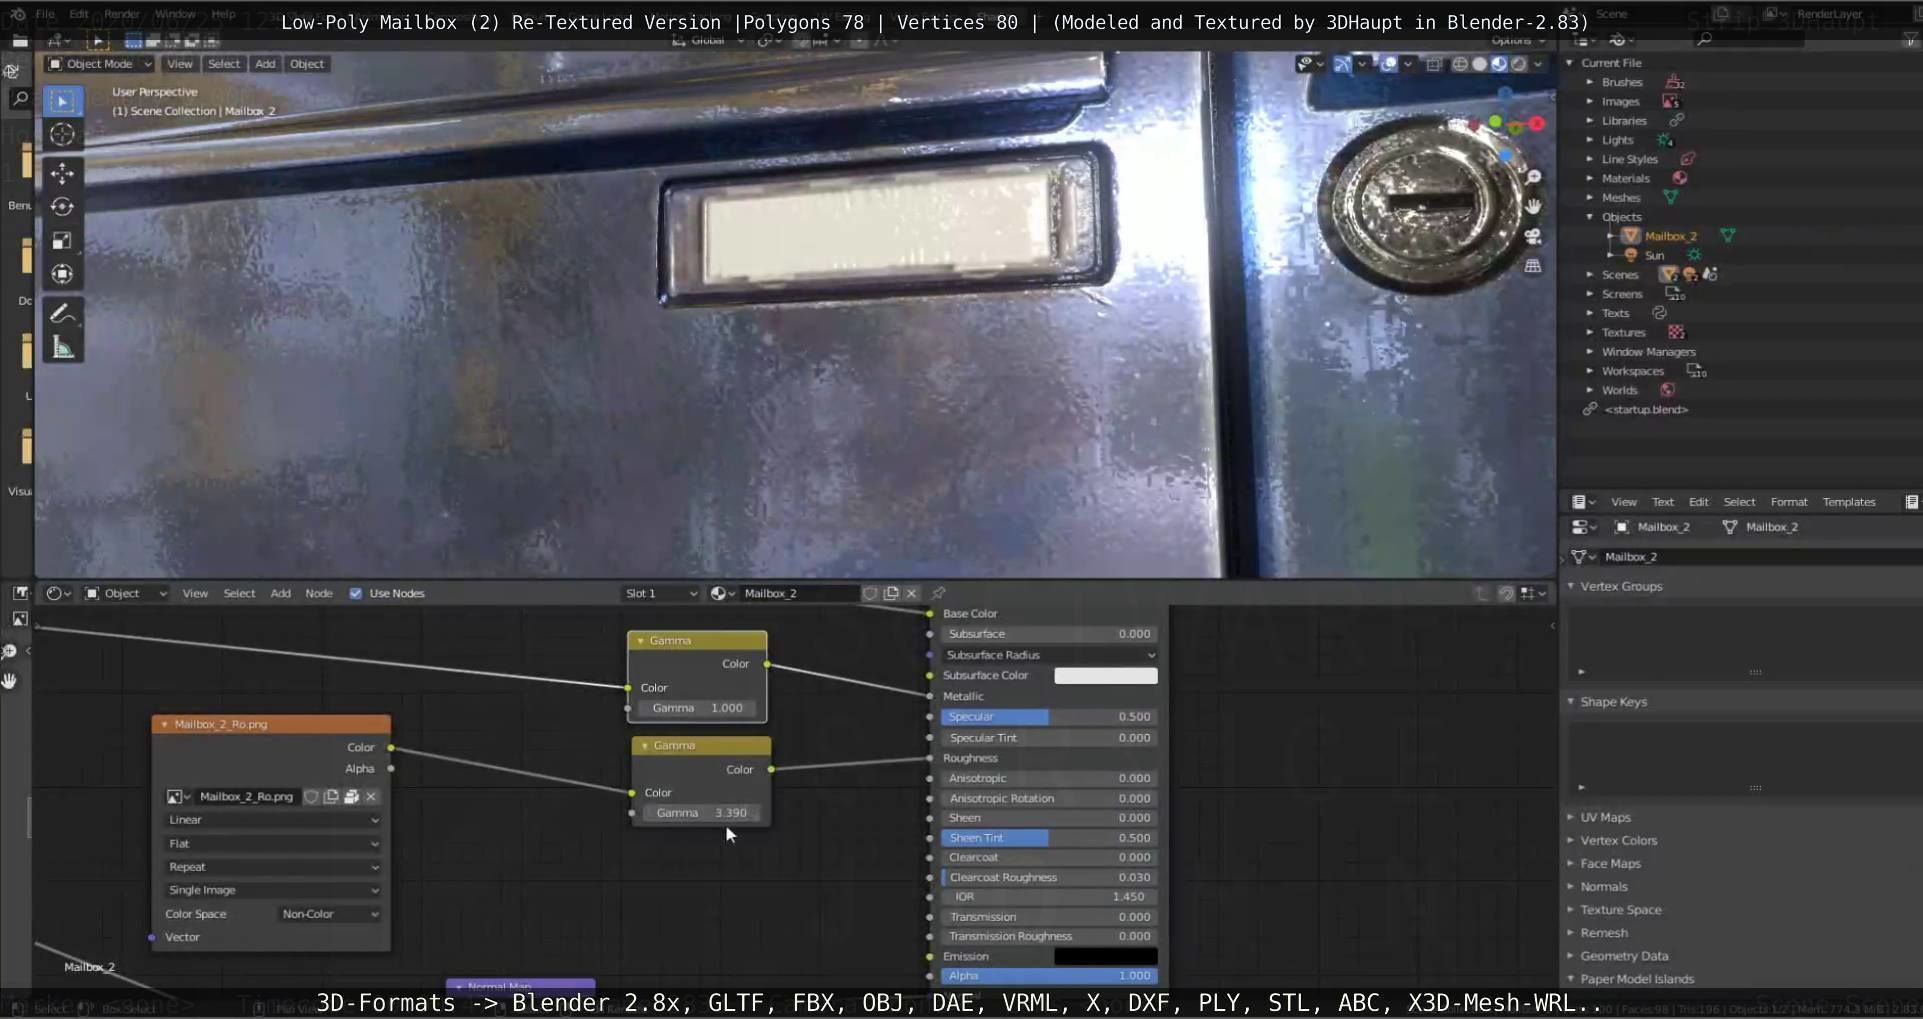The width and height of the screenshot is (1923, 1019).
Task: Click the viewport zoom magnifier gizmo
Action: 1533,177
